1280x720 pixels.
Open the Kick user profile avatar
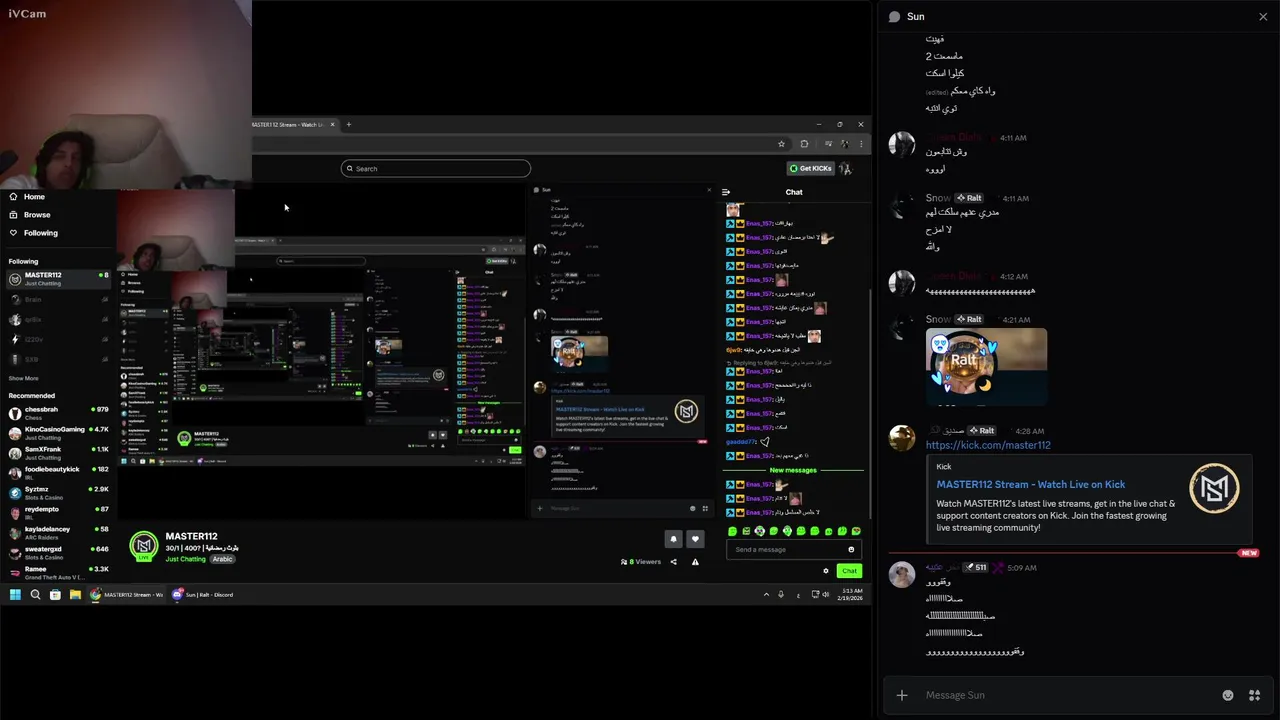point(846,168)
